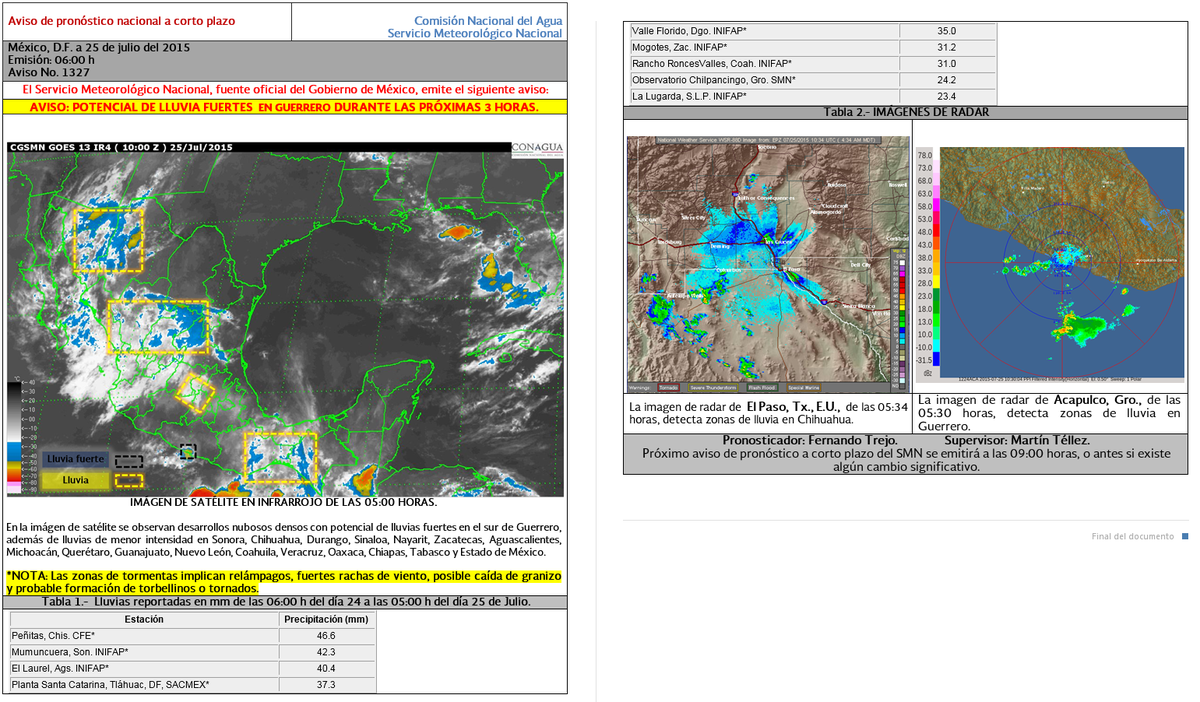
Task: Select the 24.2 precipitation value
Action: click(946, 80)
